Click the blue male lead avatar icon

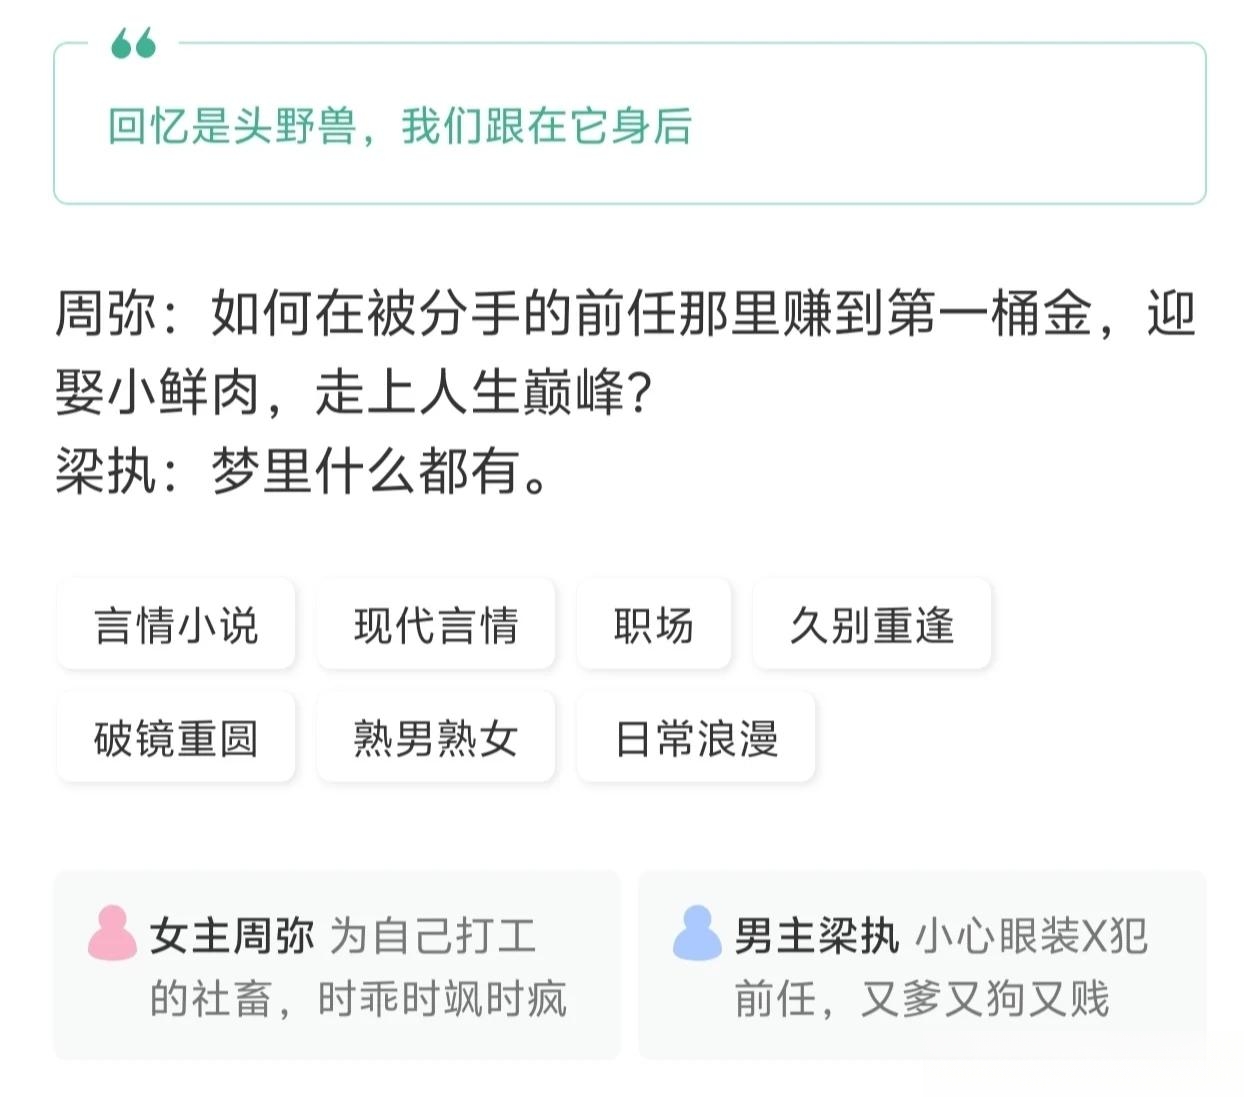tap(697, 933)
